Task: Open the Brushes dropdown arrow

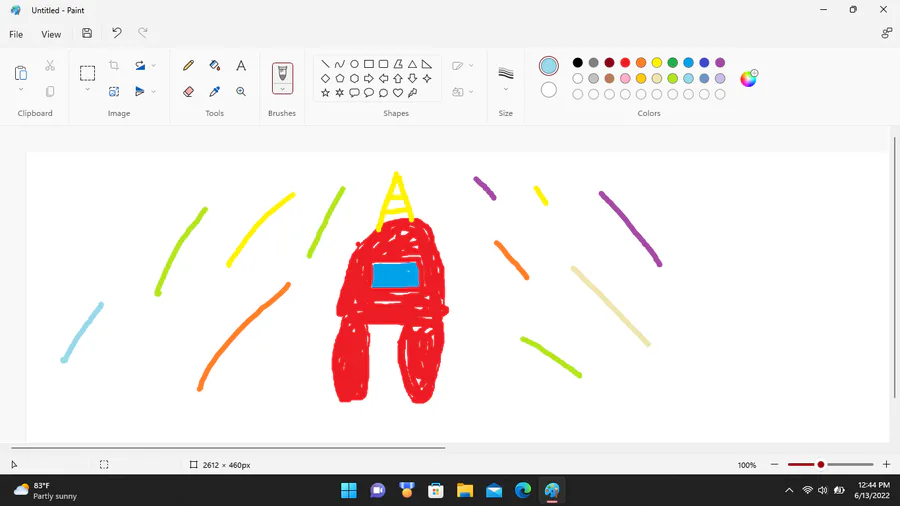Action: click(x=282, y=89)
